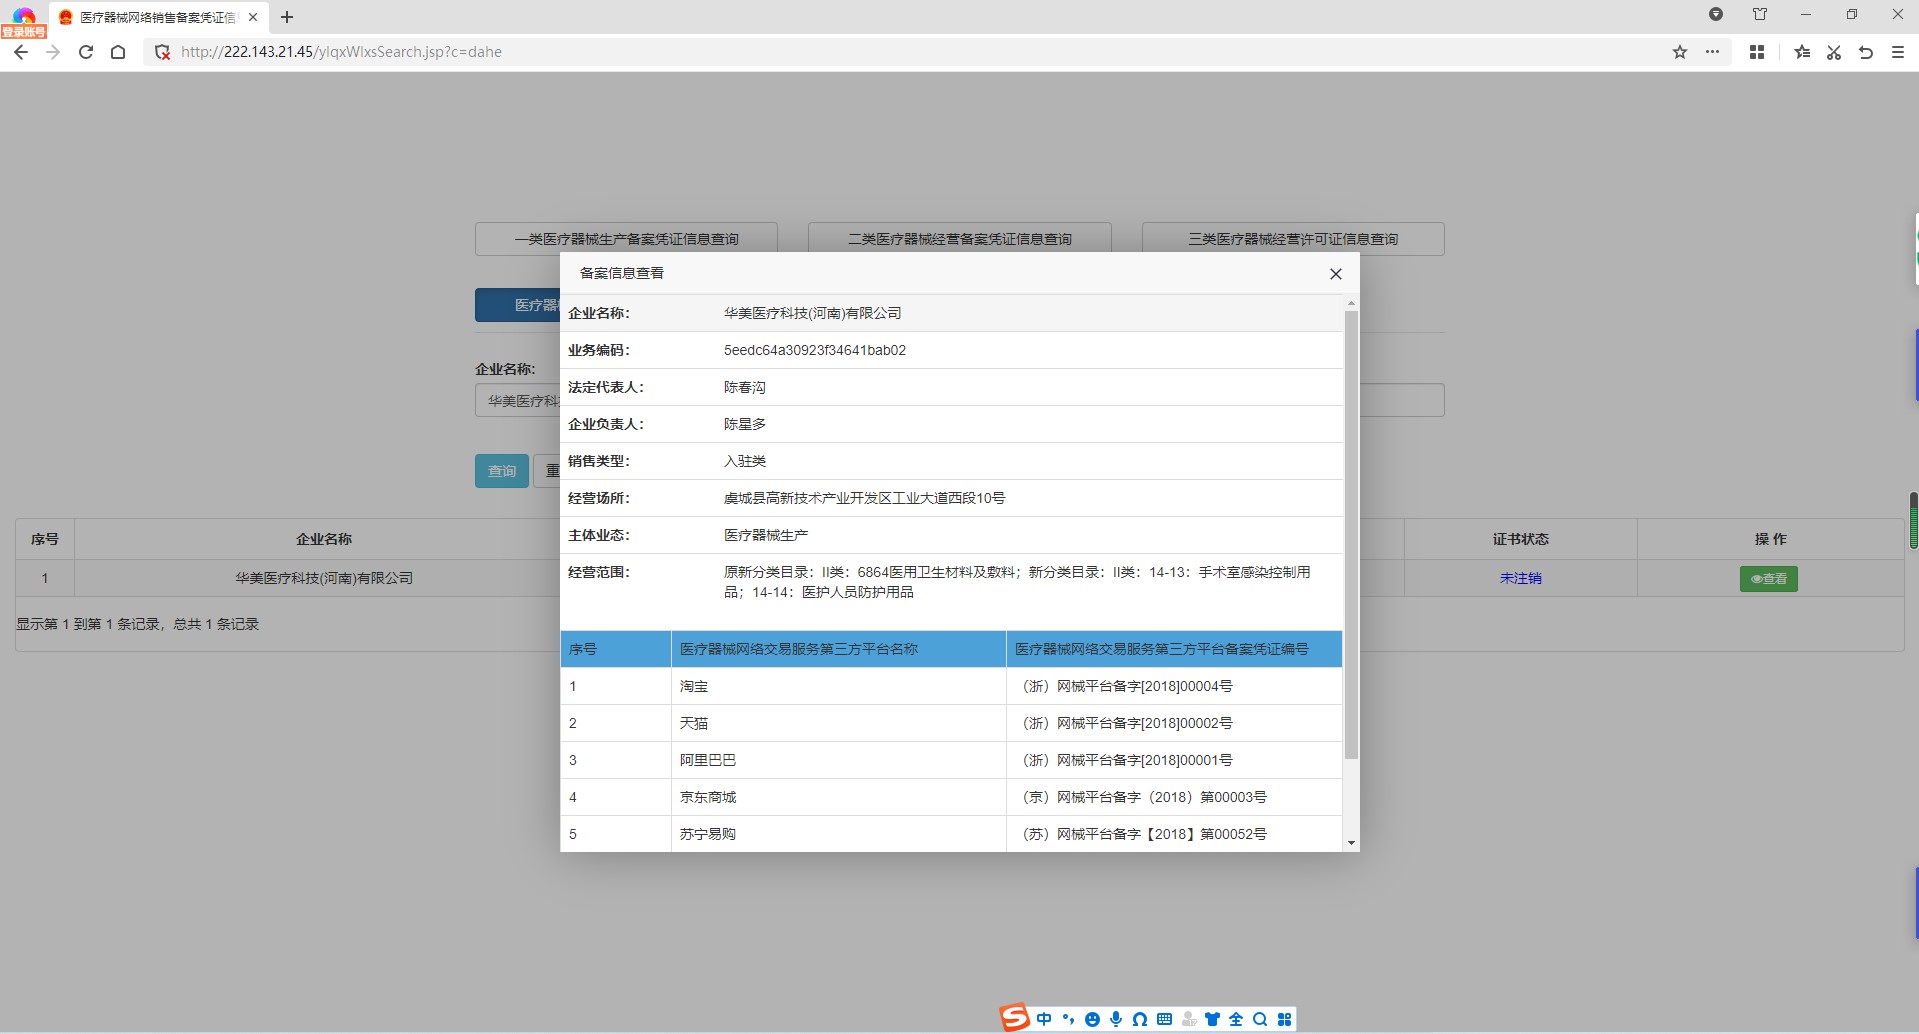Click the Sogou input method logo
The height and width of the screenshot is (1034, 1919).
1015,1018
